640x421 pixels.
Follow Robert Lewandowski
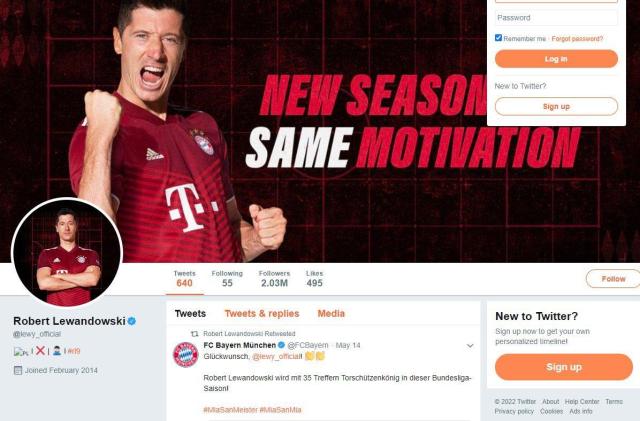(x=612, y=279)
